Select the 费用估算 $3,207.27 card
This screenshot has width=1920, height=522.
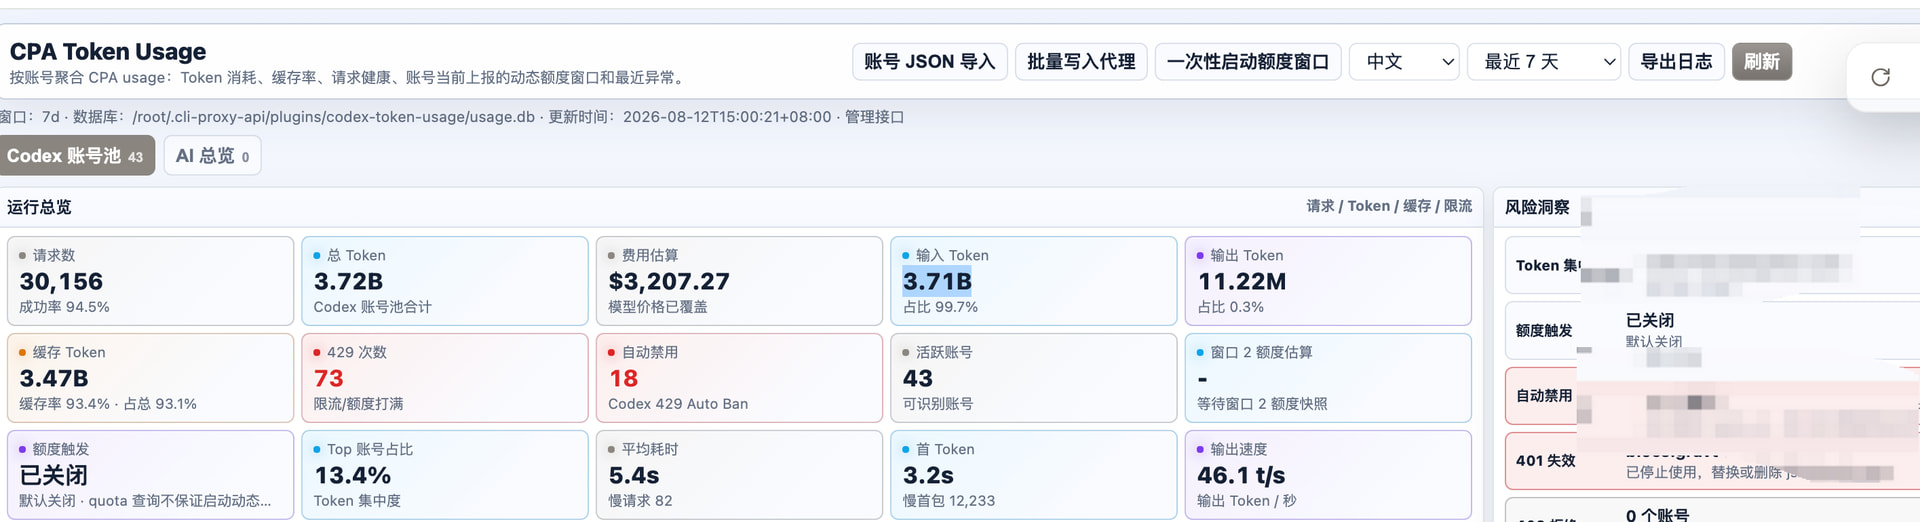point(739,281)
